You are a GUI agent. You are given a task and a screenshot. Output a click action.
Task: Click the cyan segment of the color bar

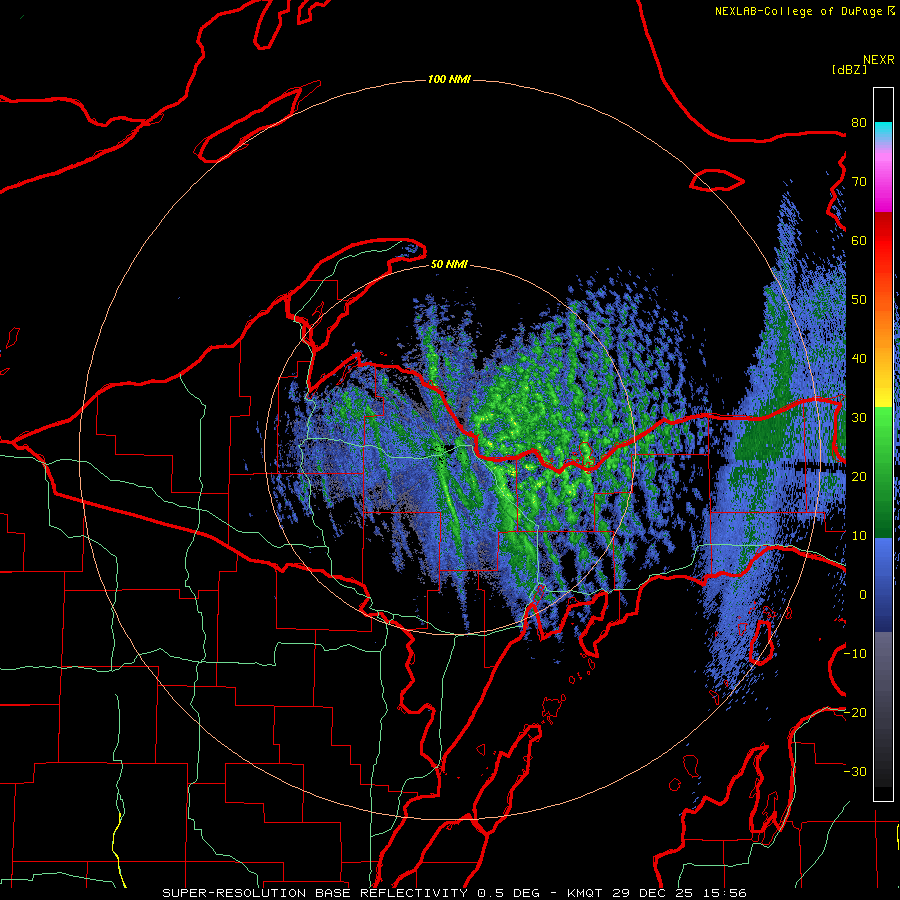click(883, 132)
